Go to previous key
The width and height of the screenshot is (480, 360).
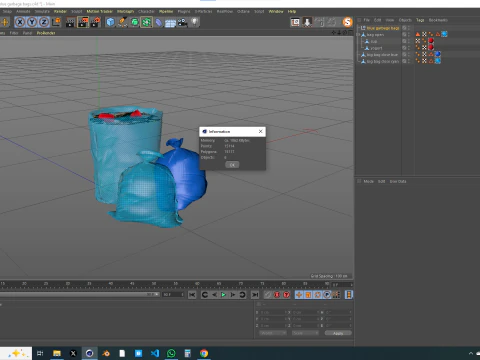pyautogui.click(x=205, y=295)
